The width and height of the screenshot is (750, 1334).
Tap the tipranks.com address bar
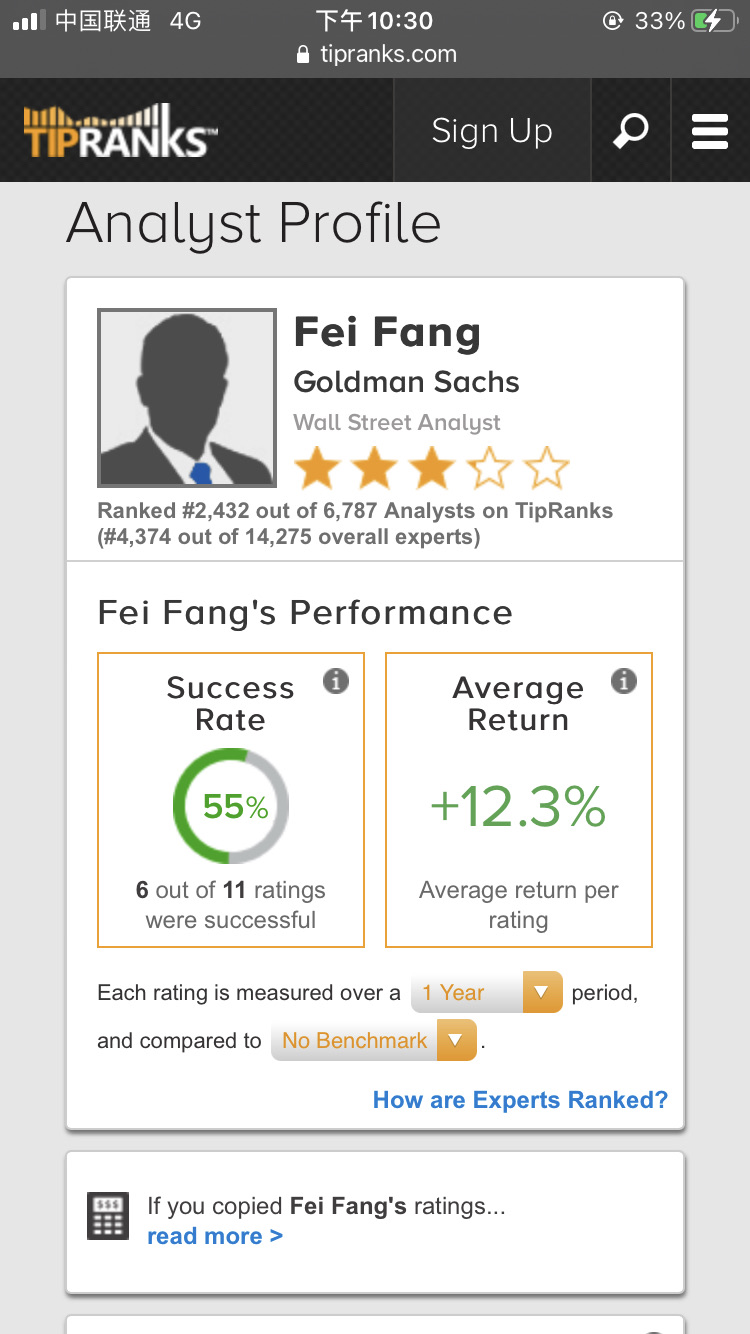click(376, 55)
